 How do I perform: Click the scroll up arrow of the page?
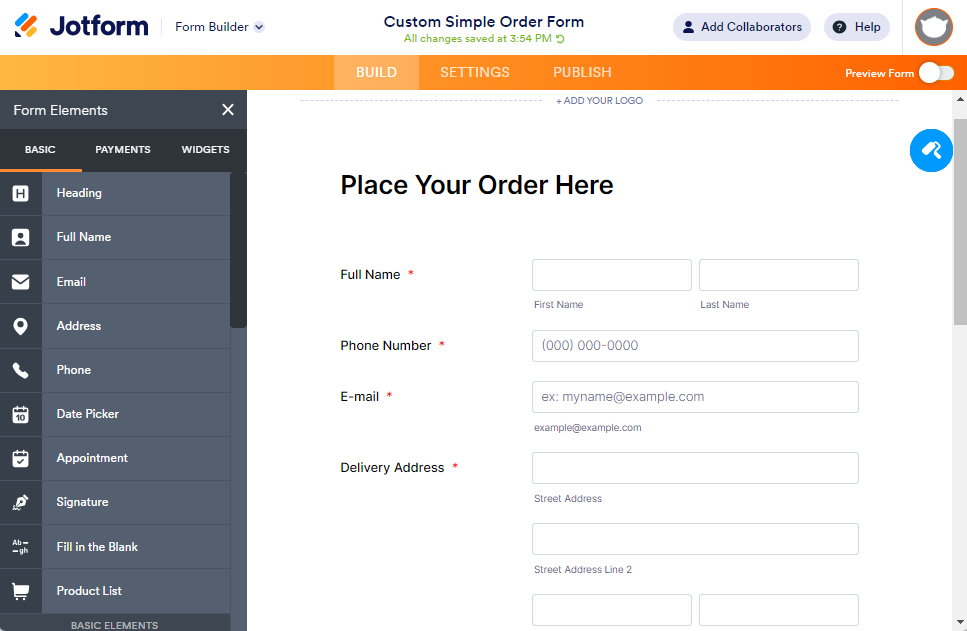click(960, 99)
